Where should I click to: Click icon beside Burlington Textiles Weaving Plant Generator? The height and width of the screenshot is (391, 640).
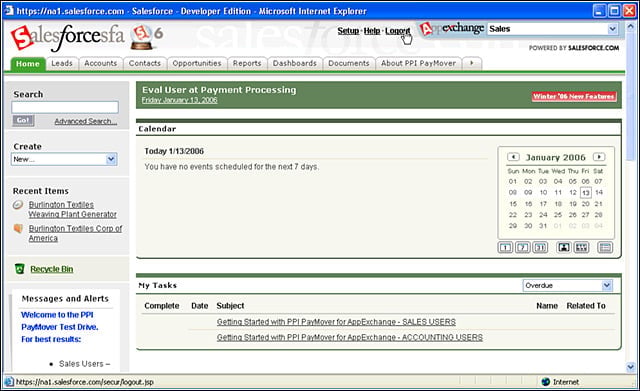point(18,205)
